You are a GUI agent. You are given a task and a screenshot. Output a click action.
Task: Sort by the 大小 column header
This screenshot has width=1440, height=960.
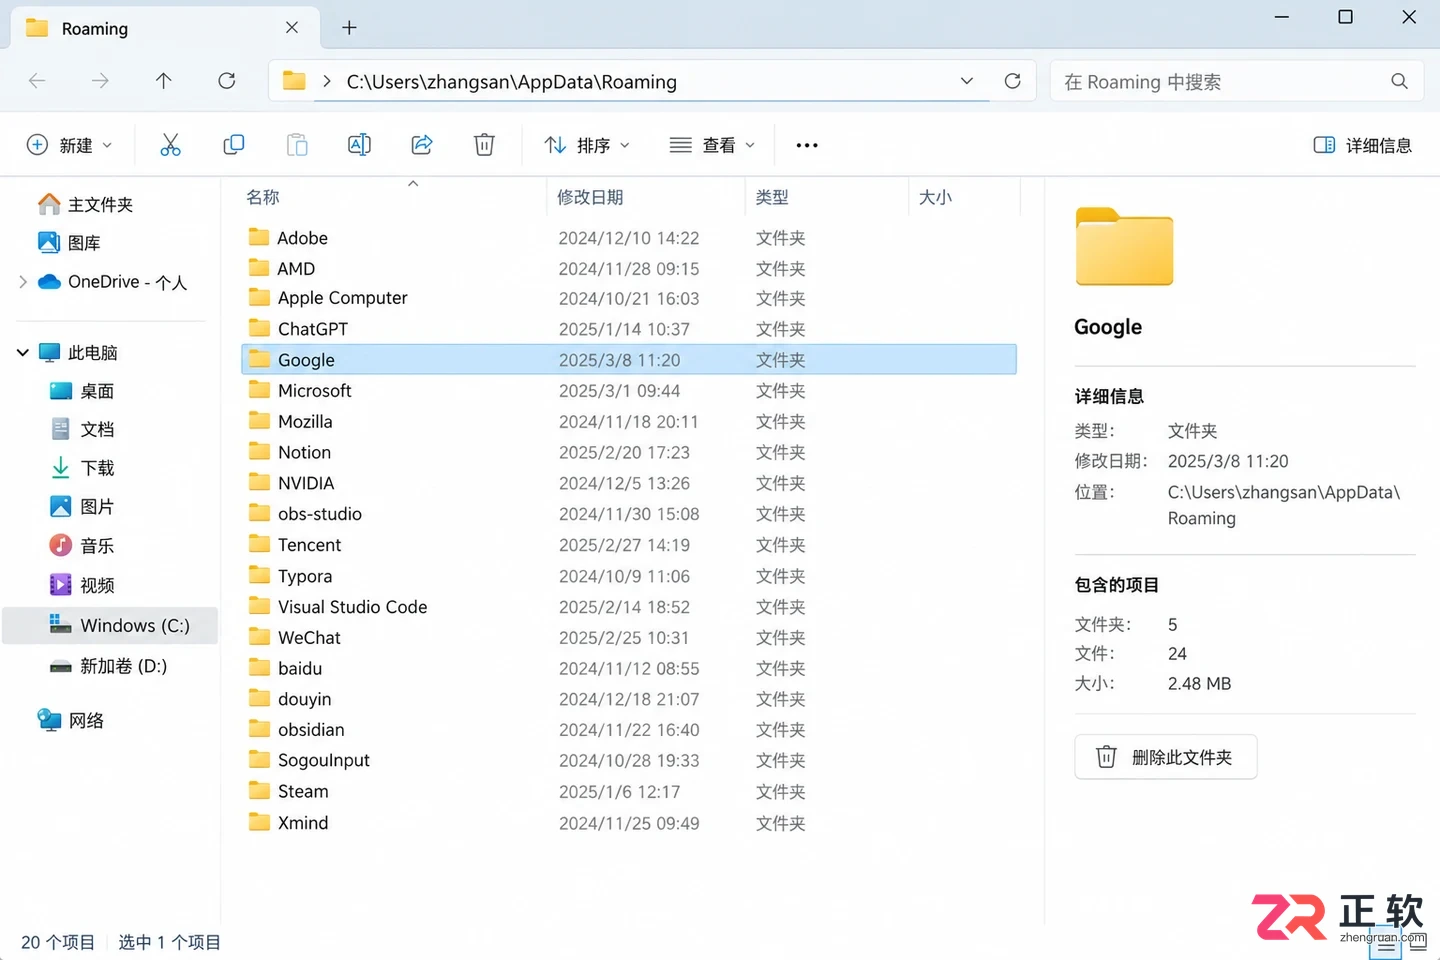click(935, 197)
